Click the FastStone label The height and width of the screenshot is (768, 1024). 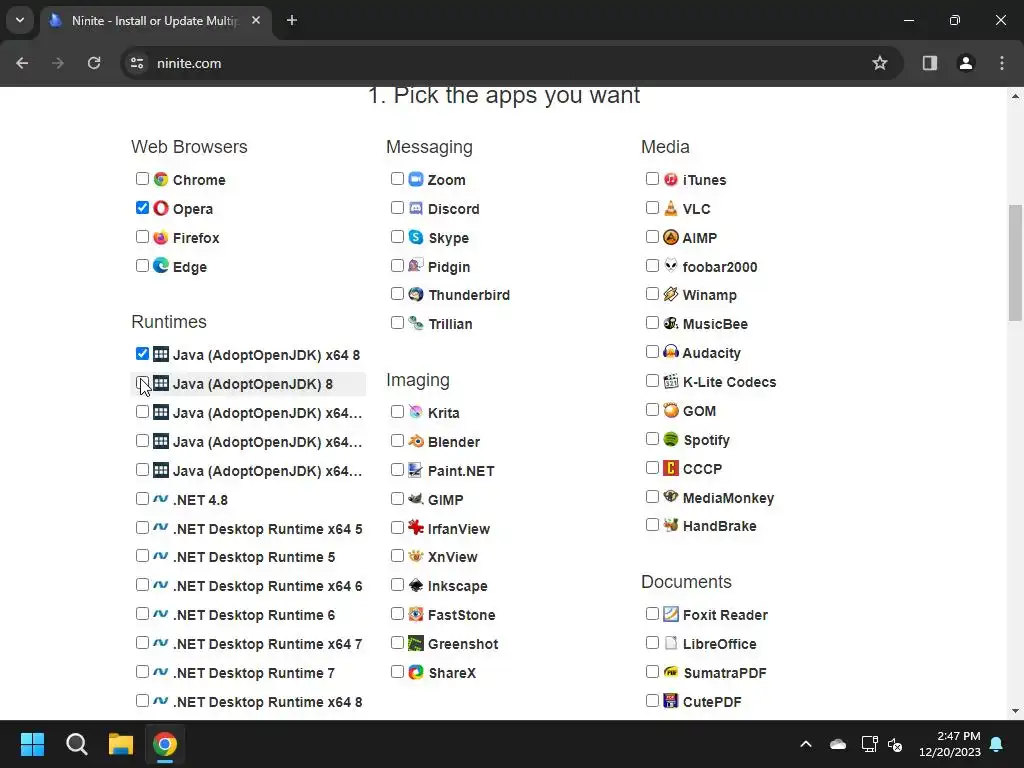(x=461, y=615)
